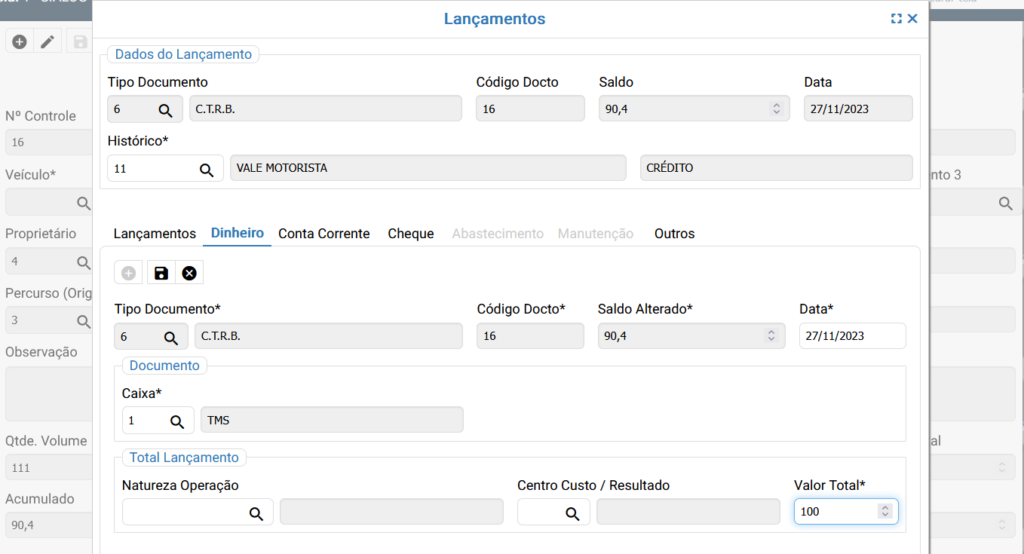The image size is (1024, 554).
Task: Click the cancel X icon beside save
Action: pos(189,273)
